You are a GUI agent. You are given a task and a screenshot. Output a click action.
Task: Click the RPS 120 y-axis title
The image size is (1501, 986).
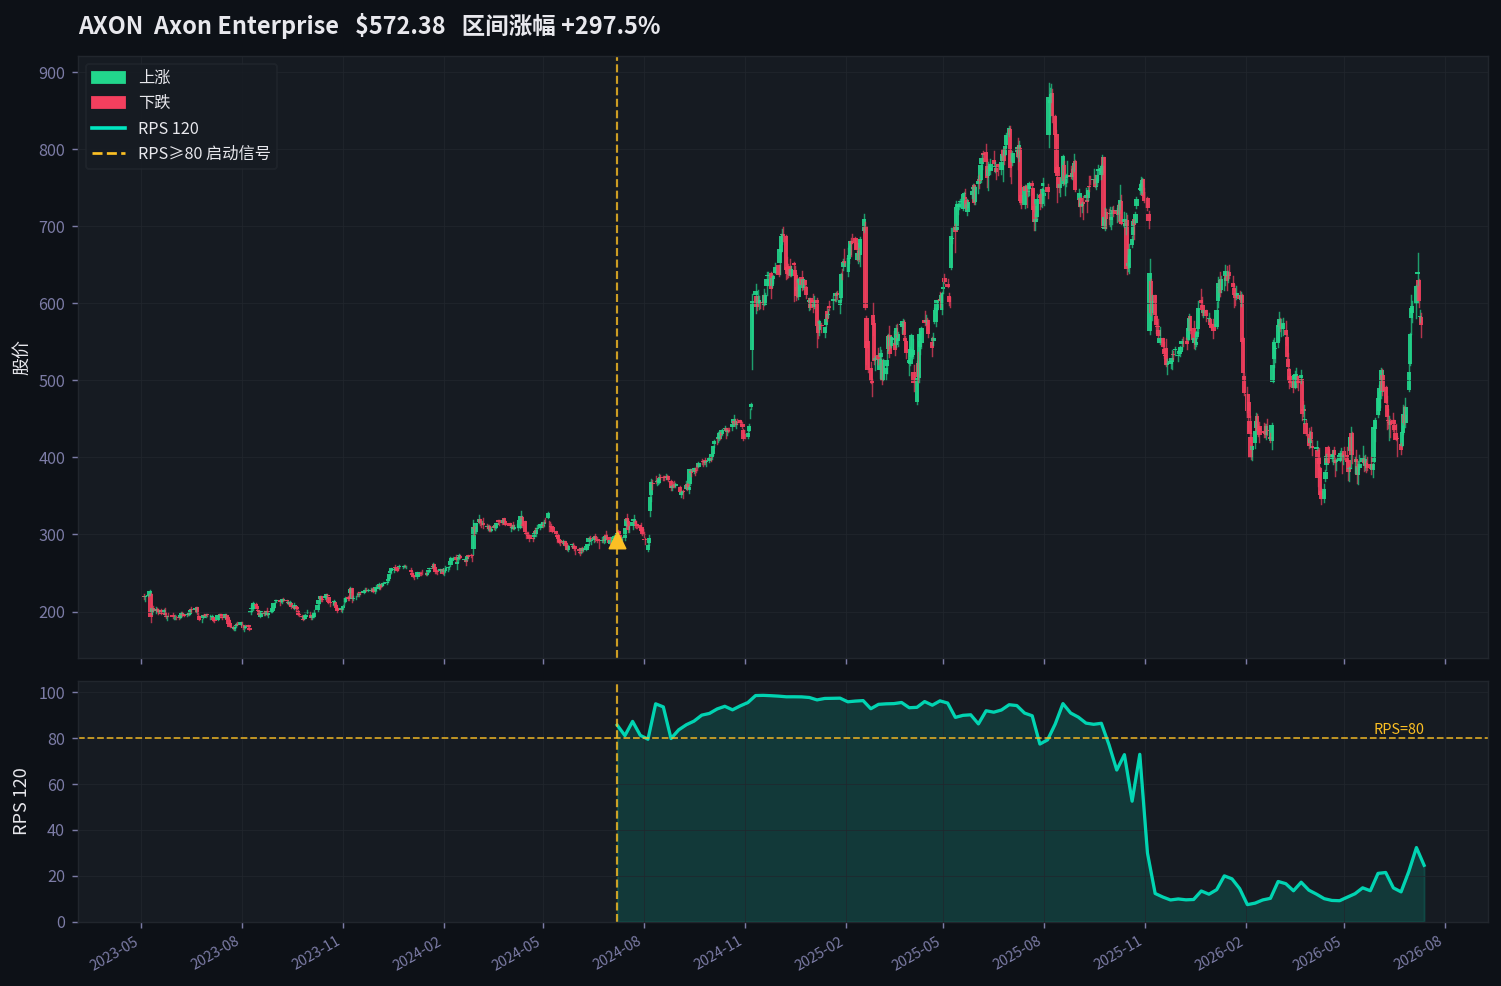click(x=20, y=802)
